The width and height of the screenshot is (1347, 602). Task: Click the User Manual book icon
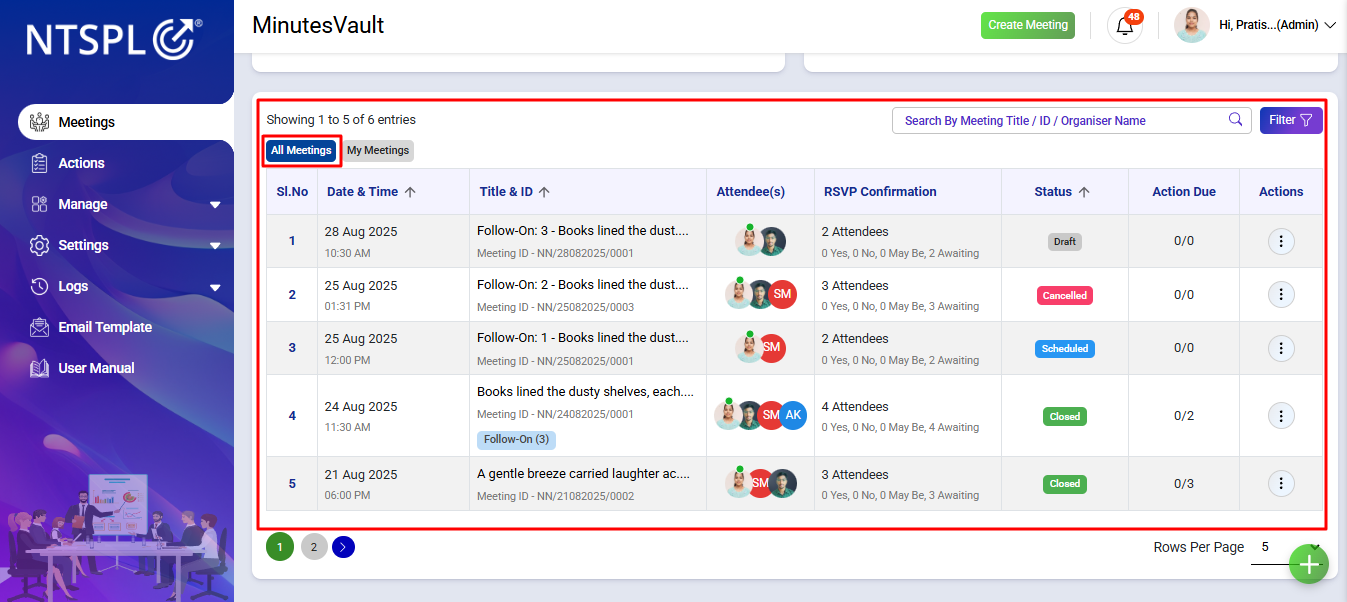pyautogui.click(x=40, y=368)
